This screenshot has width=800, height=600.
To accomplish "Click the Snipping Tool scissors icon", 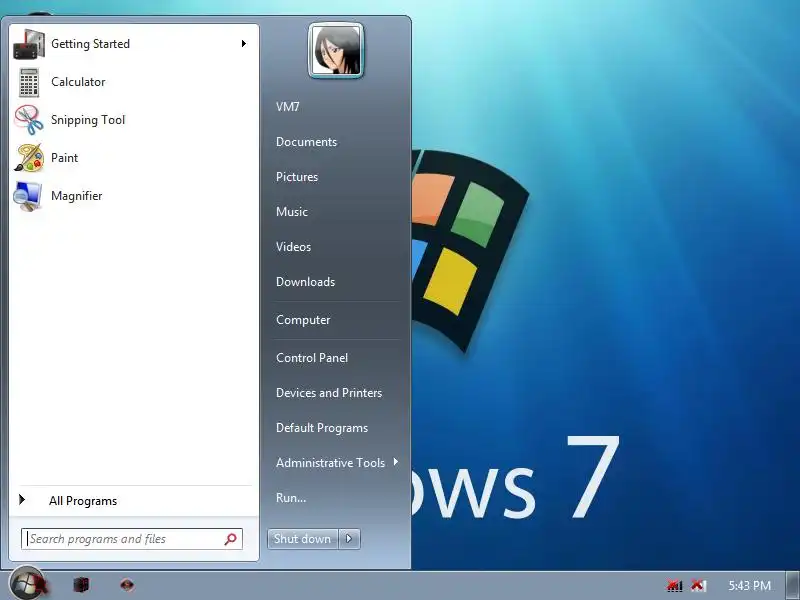I will click(x=29, y=120).
